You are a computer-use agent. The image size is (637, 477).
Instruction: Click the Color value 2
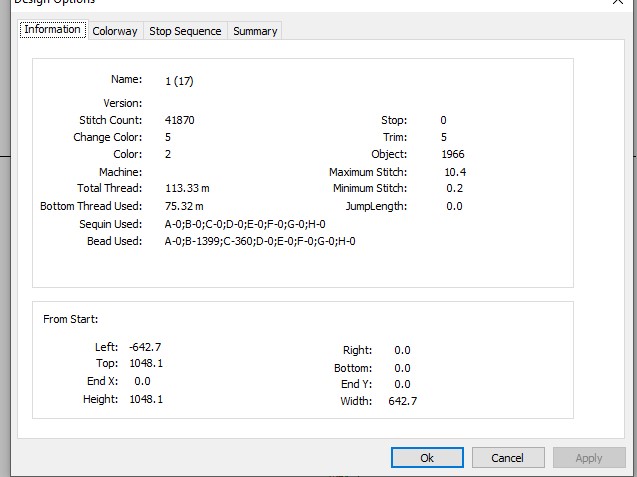point(168,154)
